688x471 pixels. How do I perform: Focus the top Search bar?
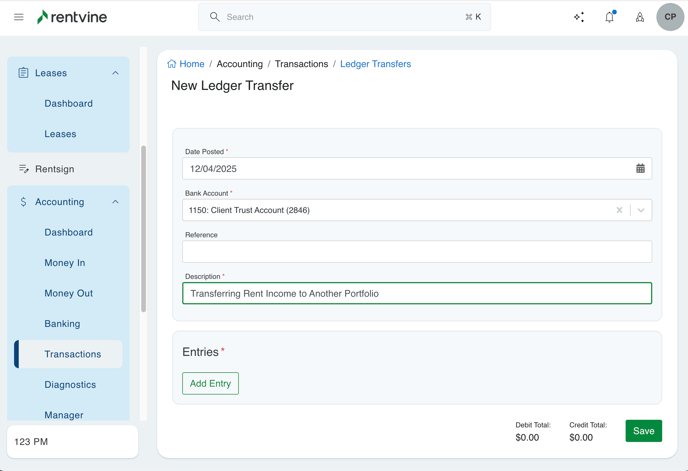(344, 17)
